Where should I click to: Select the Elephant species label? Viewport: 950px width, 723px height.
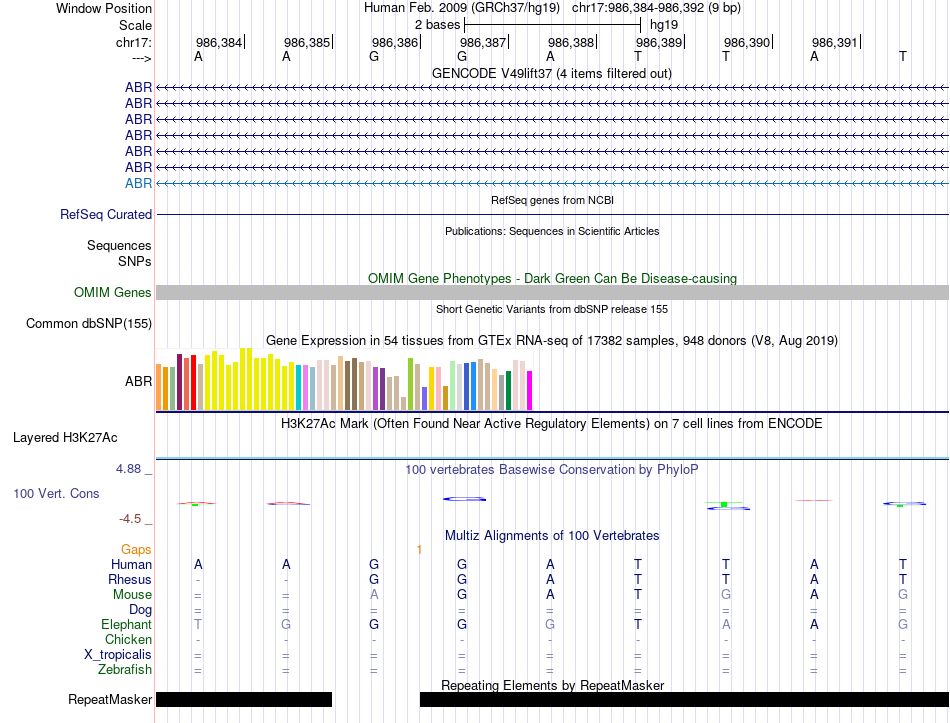coord(126,624)
